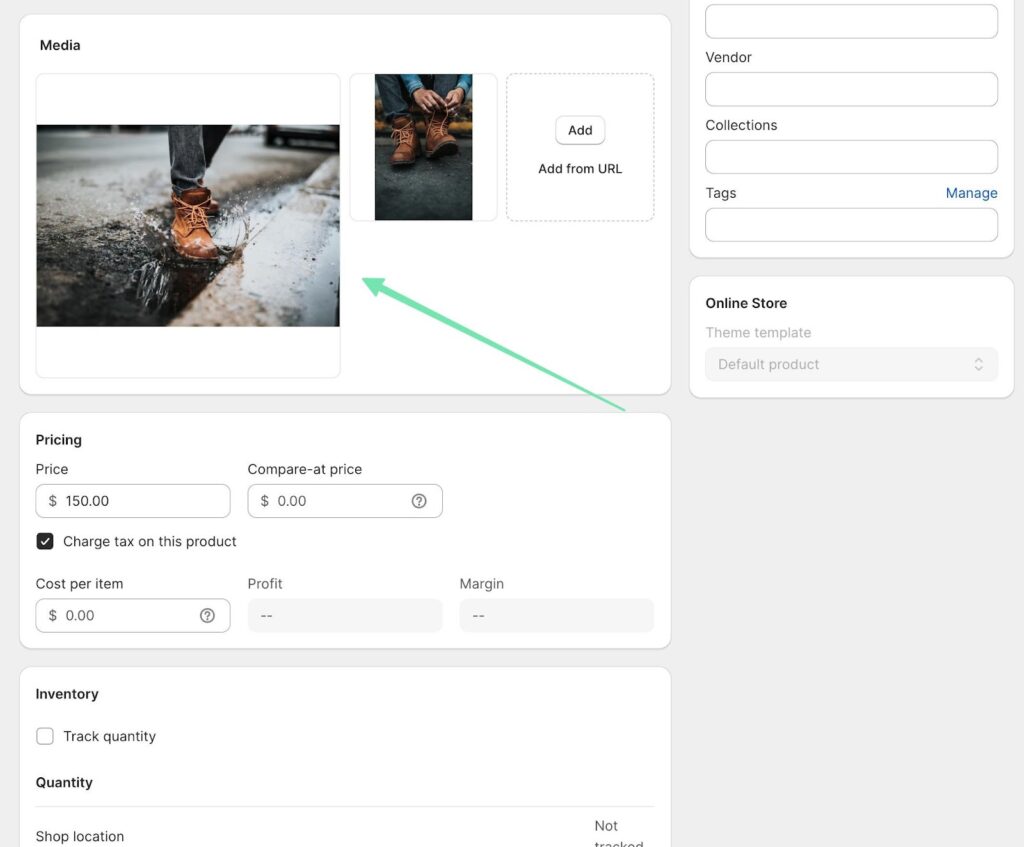1024x847 pixels.
Task: Open the Theme template dropdown
Action: click(851, 365)
